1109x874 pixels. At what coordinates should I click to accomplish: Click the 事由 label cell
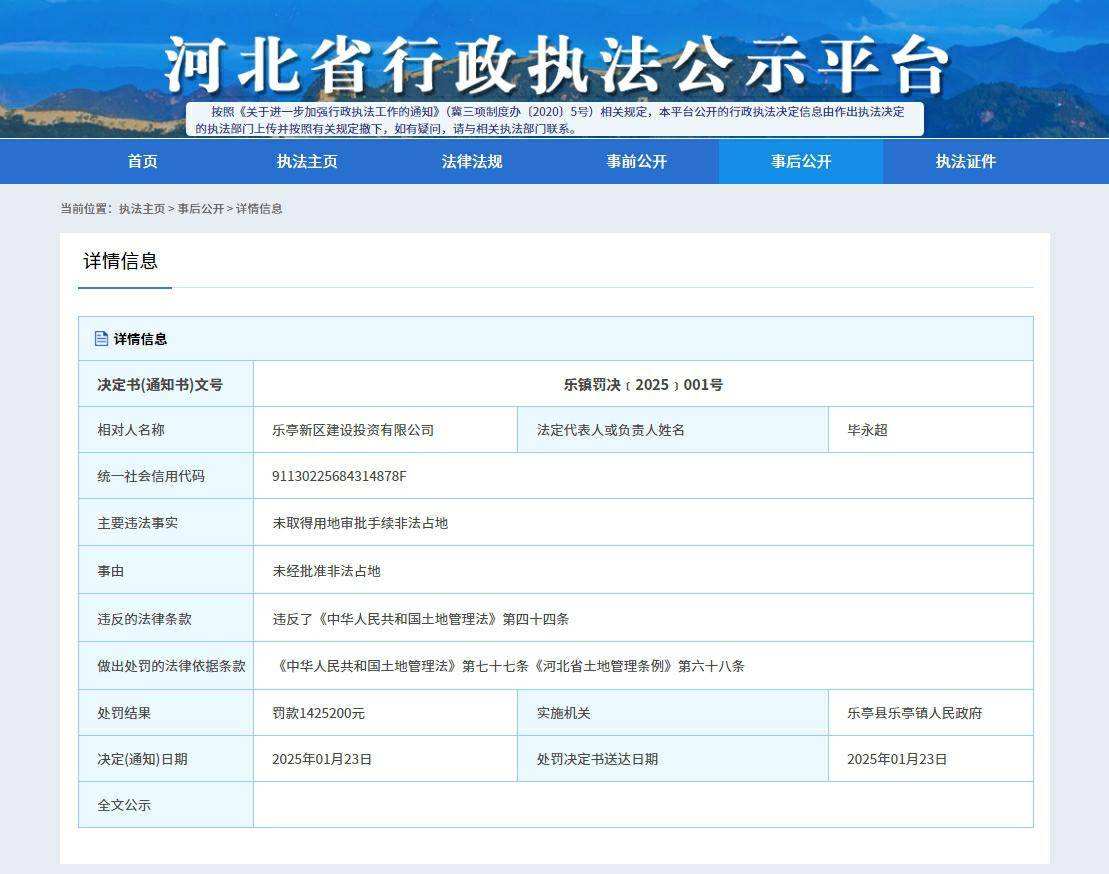pyautogui.click(x=166, y=570)
